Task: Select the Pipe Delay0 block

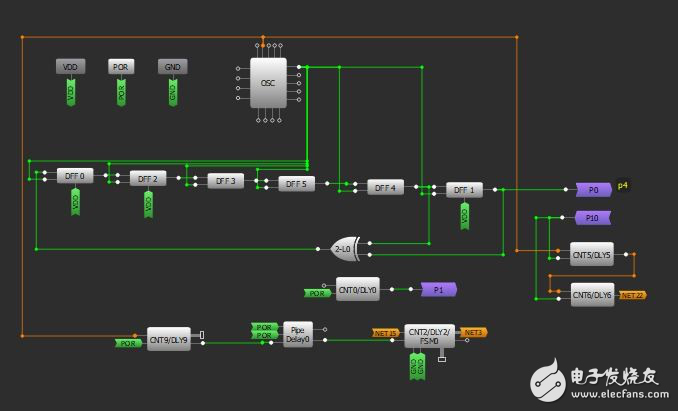Action: [296, 334]
